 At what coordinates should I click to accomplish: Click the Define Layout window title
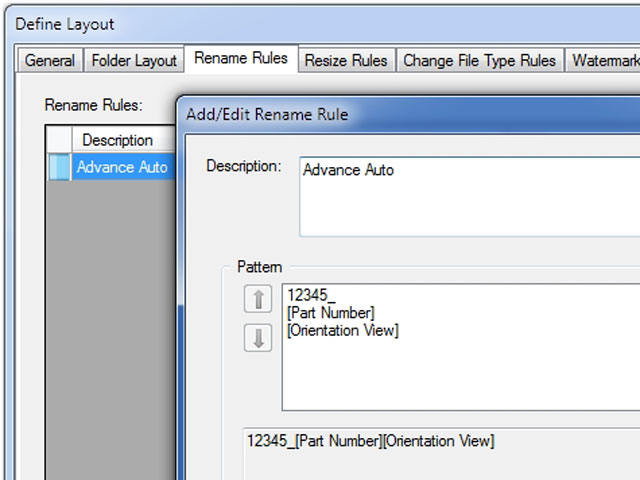[x=65, y=23]
